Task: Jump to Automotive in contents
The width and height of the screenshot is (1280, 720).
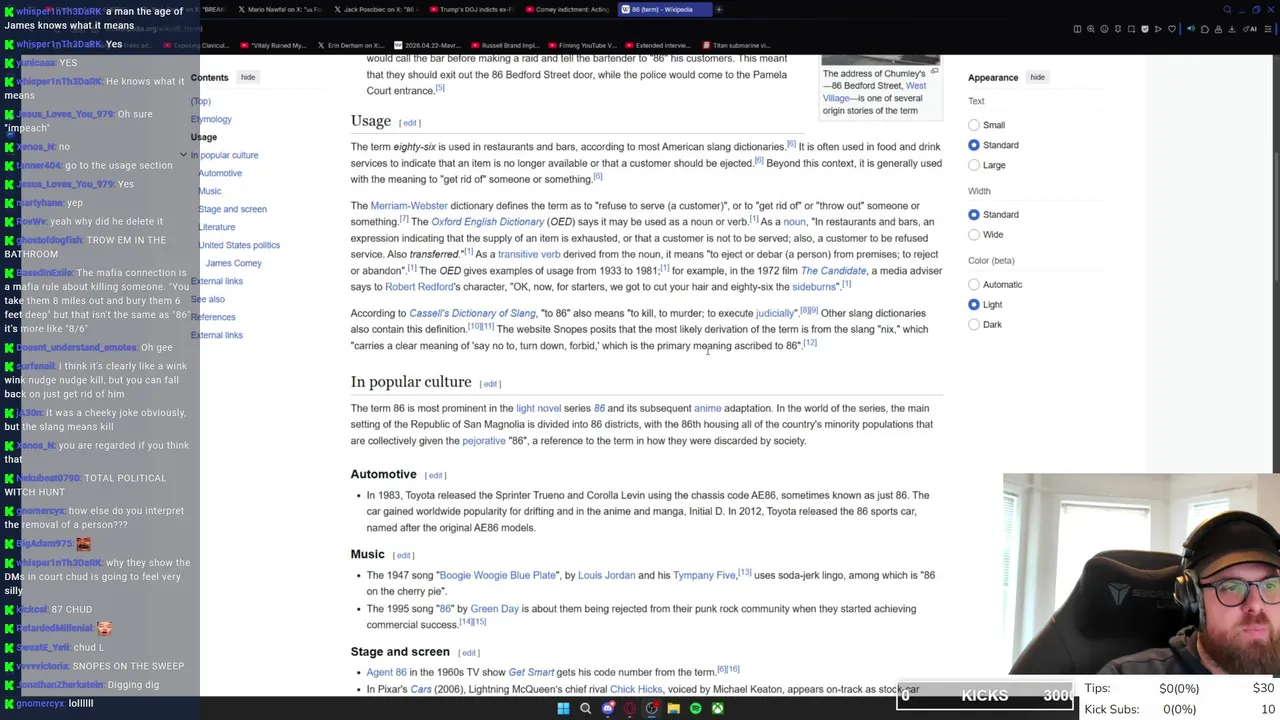Action: pyautogui.click(x=220, y=173)
